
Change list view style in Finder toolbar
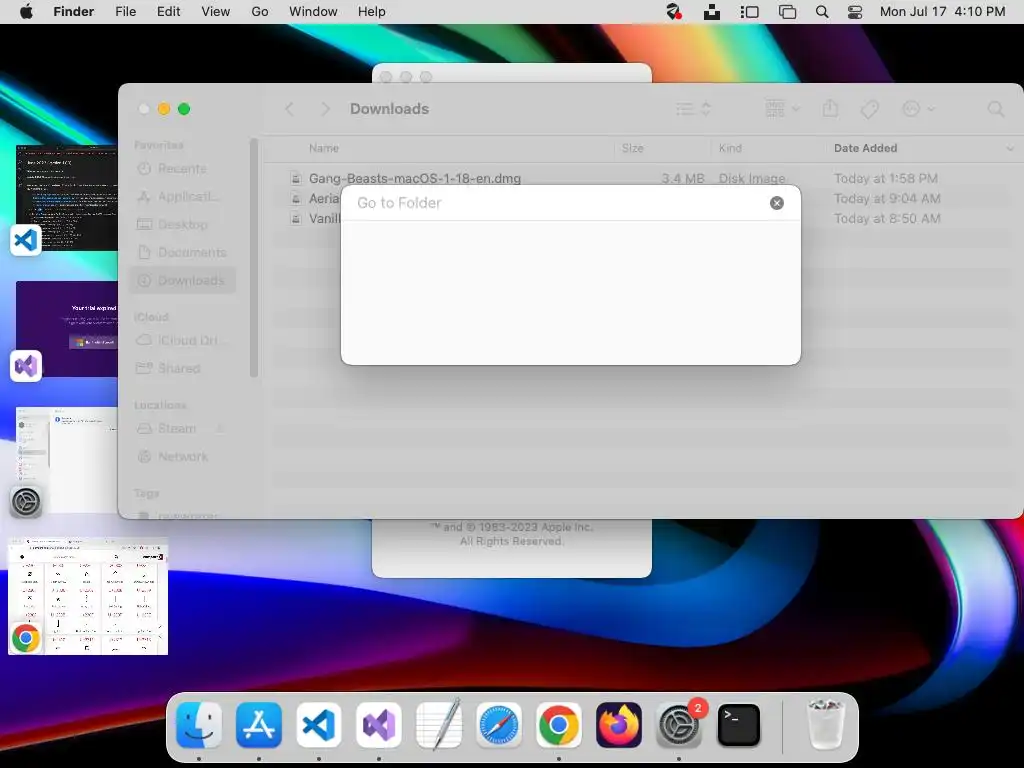tap(693, 109)
